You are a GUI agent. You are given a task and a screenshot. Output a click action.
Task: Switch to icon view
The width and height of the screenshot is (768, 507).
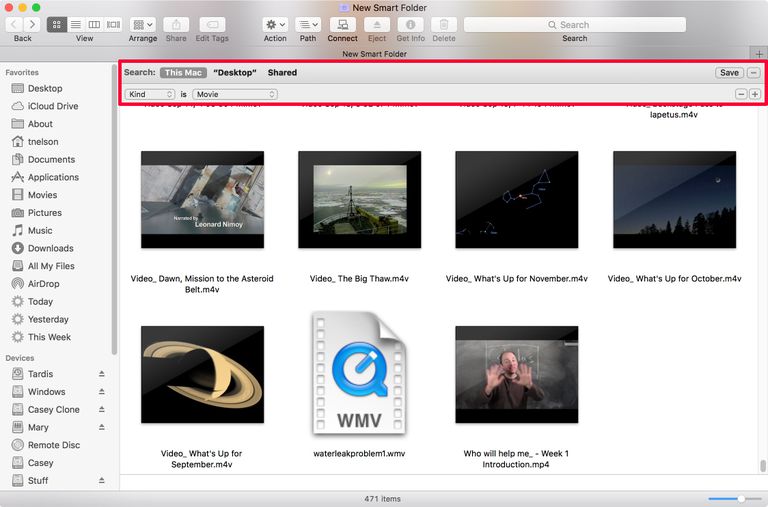coord(57,24)
